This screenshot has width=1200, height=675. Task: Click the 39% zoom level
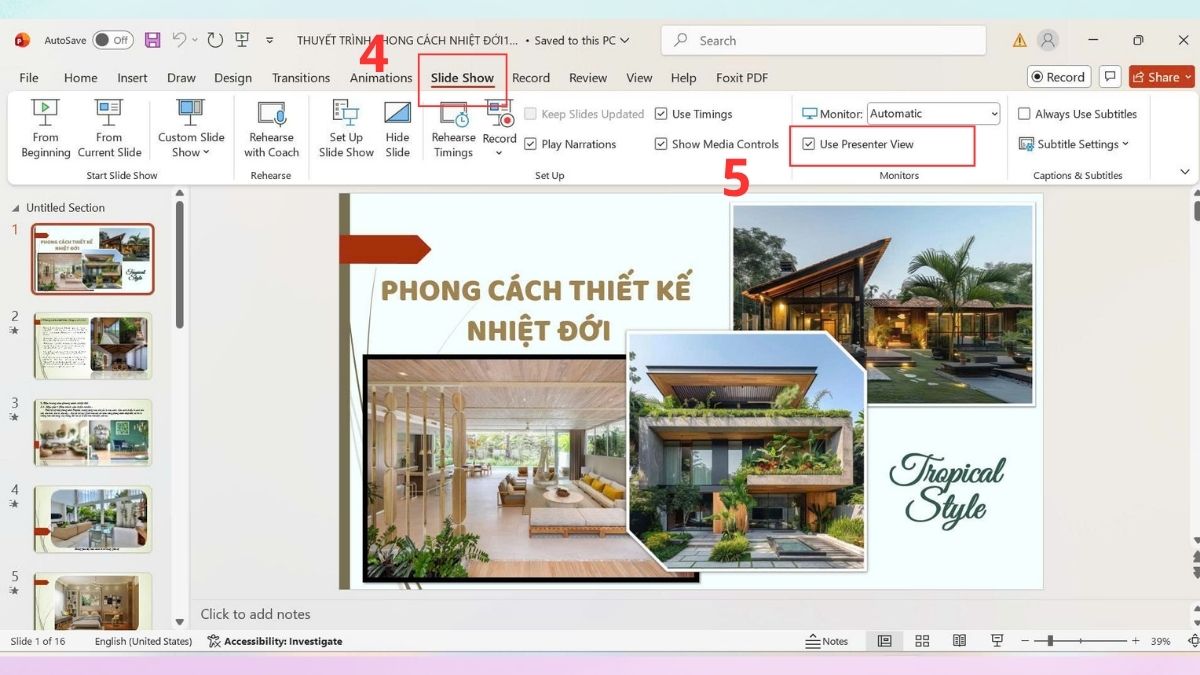point(1161,641)
